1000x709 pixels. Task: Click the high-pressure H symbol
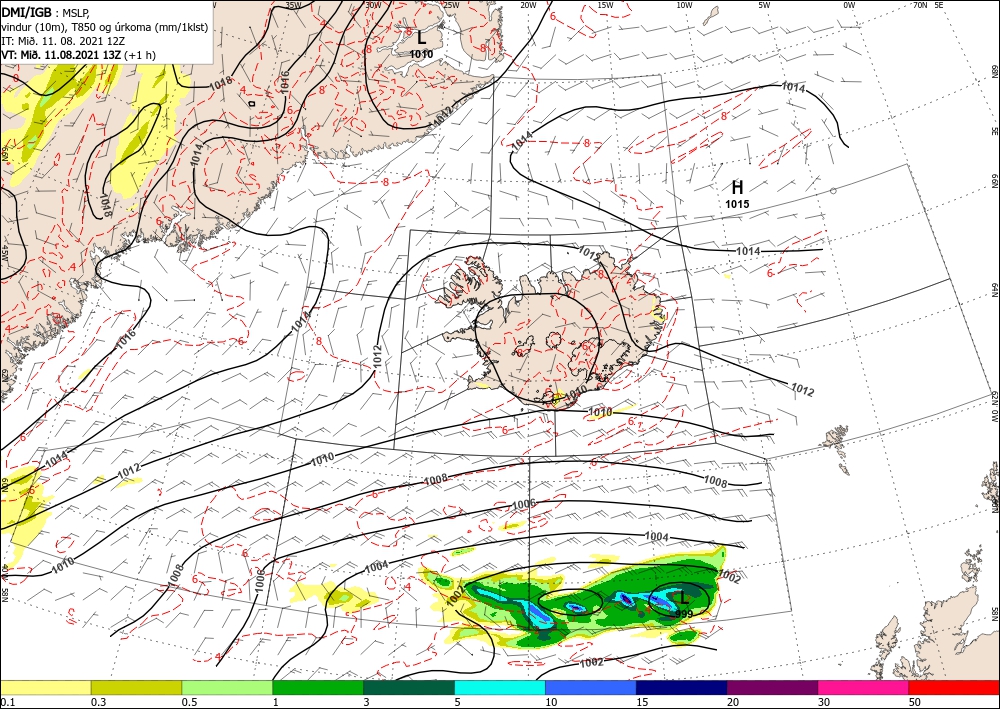737,187
